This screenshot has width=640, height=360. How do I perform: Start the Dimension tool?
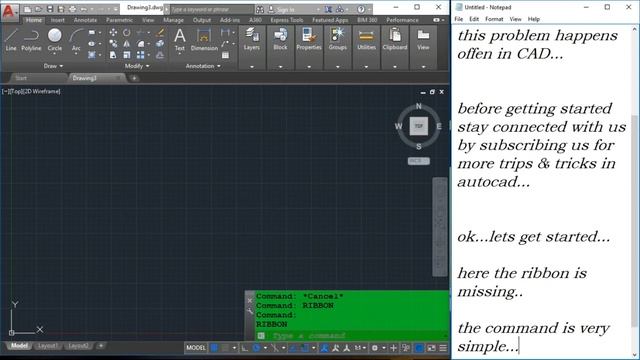tap(204, 40)
